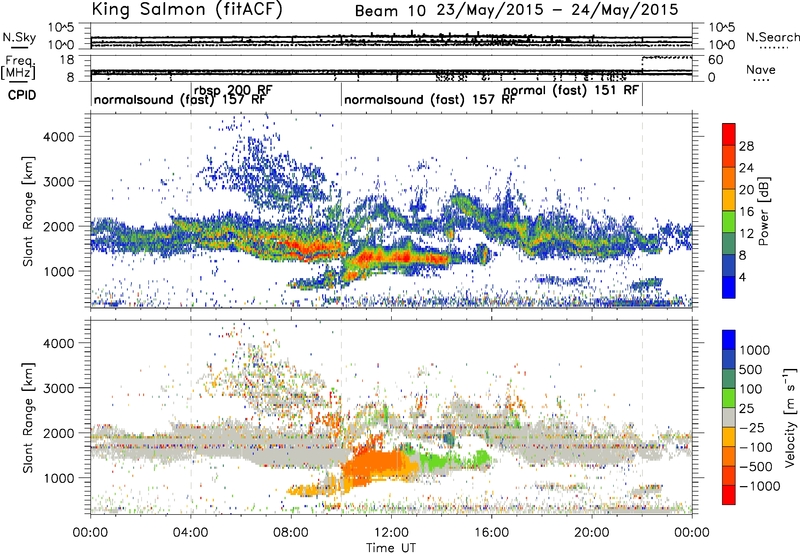Click the "Nave" legend label
Screen dimensions: 800x554
coord(761,70)
